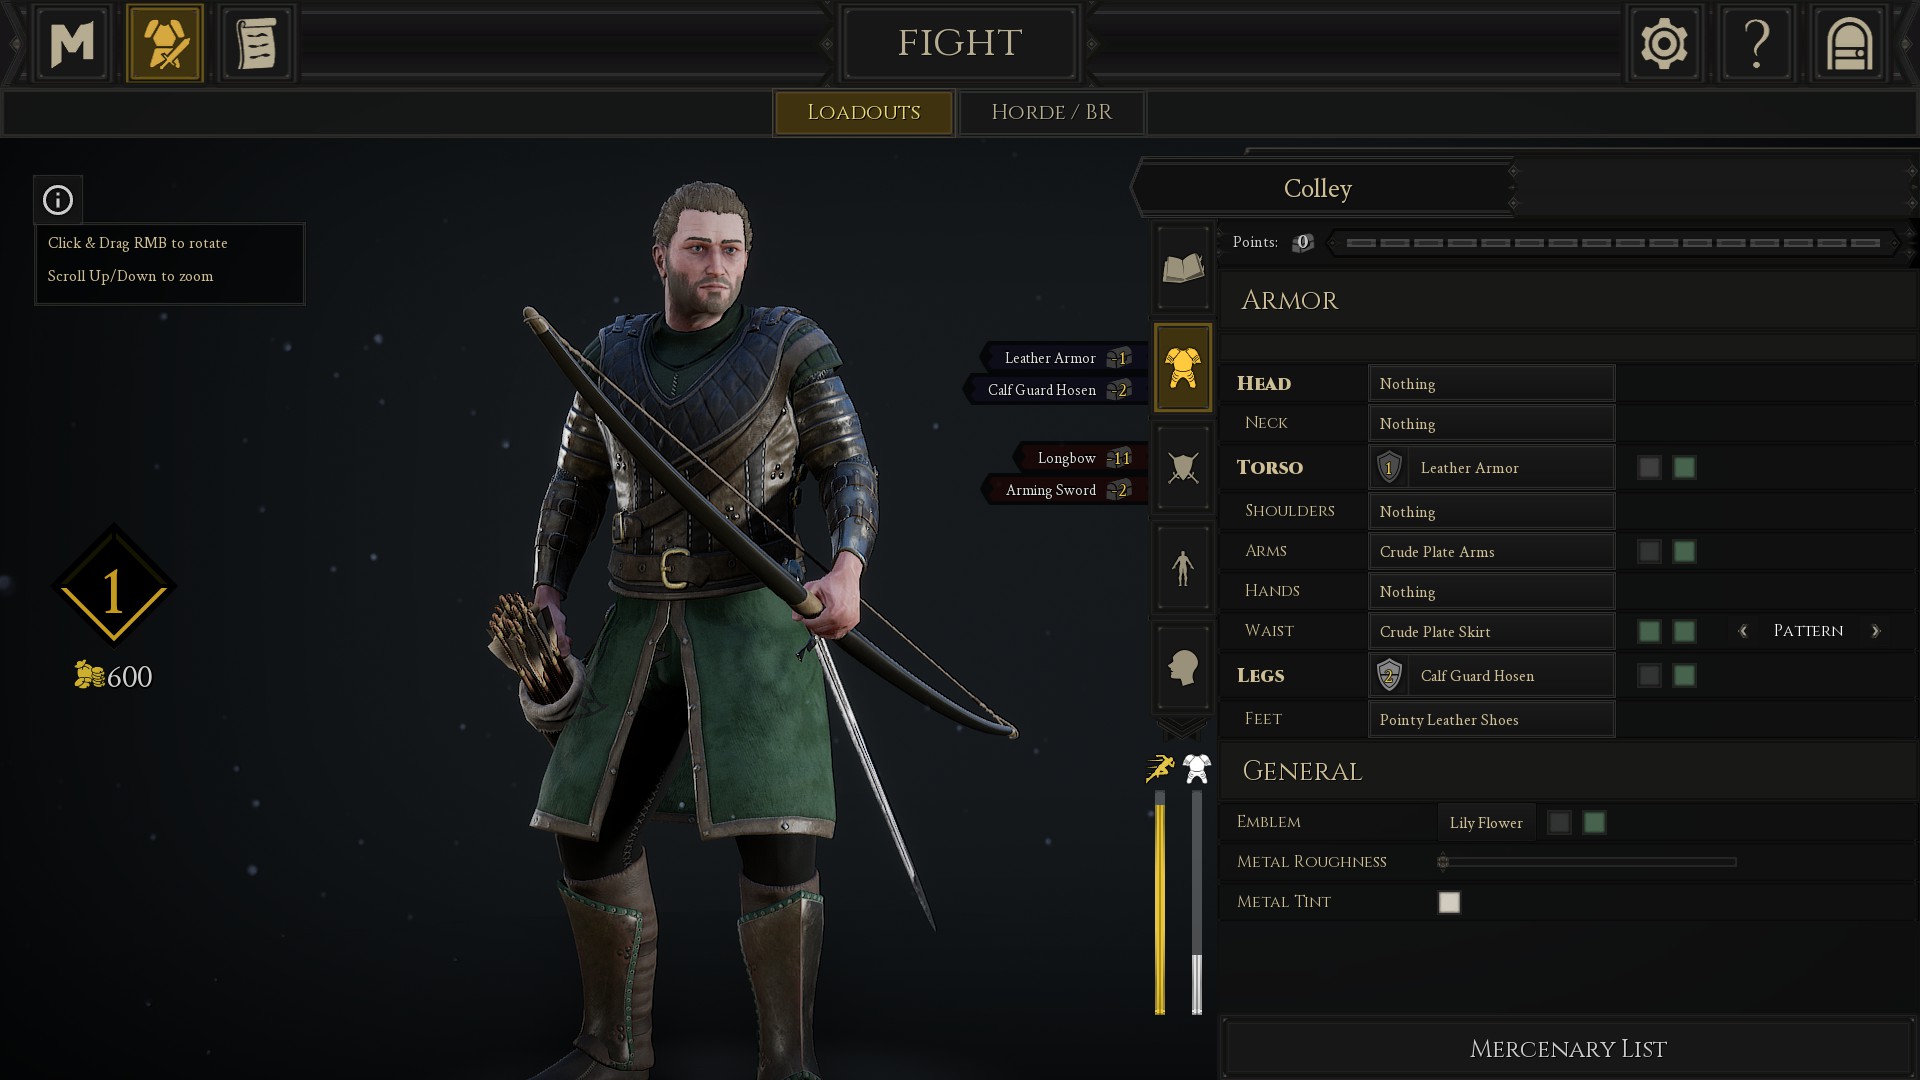Click next Pattern arrow for waist
The width and height of the screenshot is (1920, 1080).
coord(1875,631)
